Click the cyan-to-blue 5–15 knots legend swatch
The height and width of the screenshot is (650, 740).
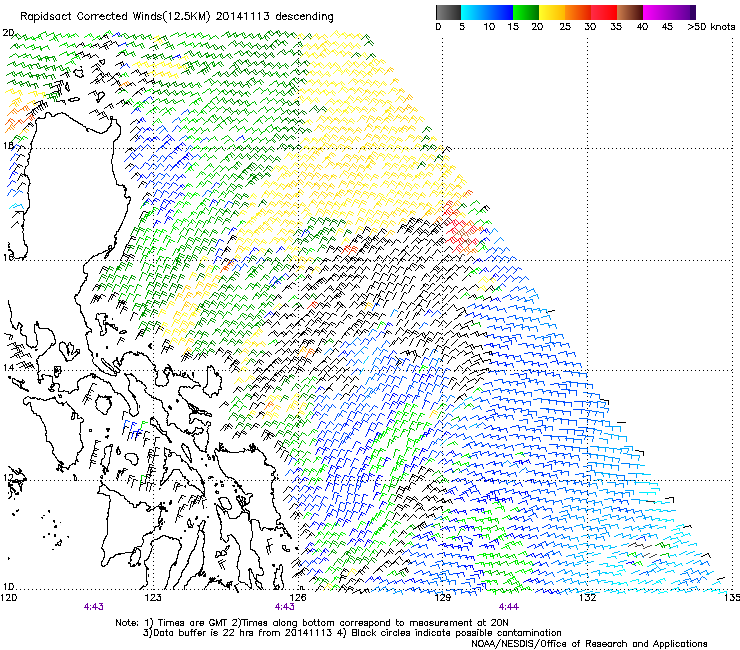click(x=487, y=12)
